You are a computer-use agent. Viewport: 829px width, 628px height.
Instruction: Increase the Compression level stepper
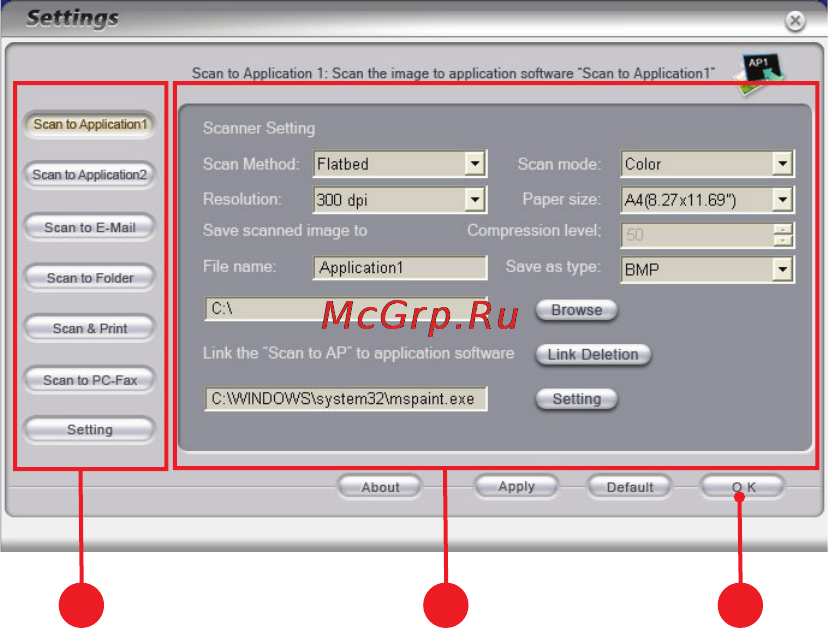pyautogui.click(x=783, y=229)
